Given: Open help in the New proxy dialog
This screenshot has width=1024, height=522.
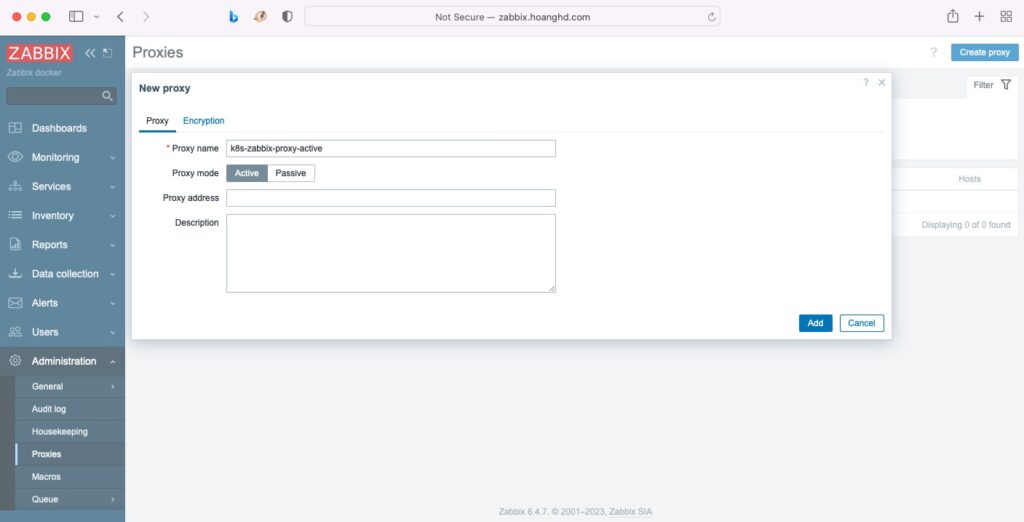Looking at the screenshot, I should 866,82.
